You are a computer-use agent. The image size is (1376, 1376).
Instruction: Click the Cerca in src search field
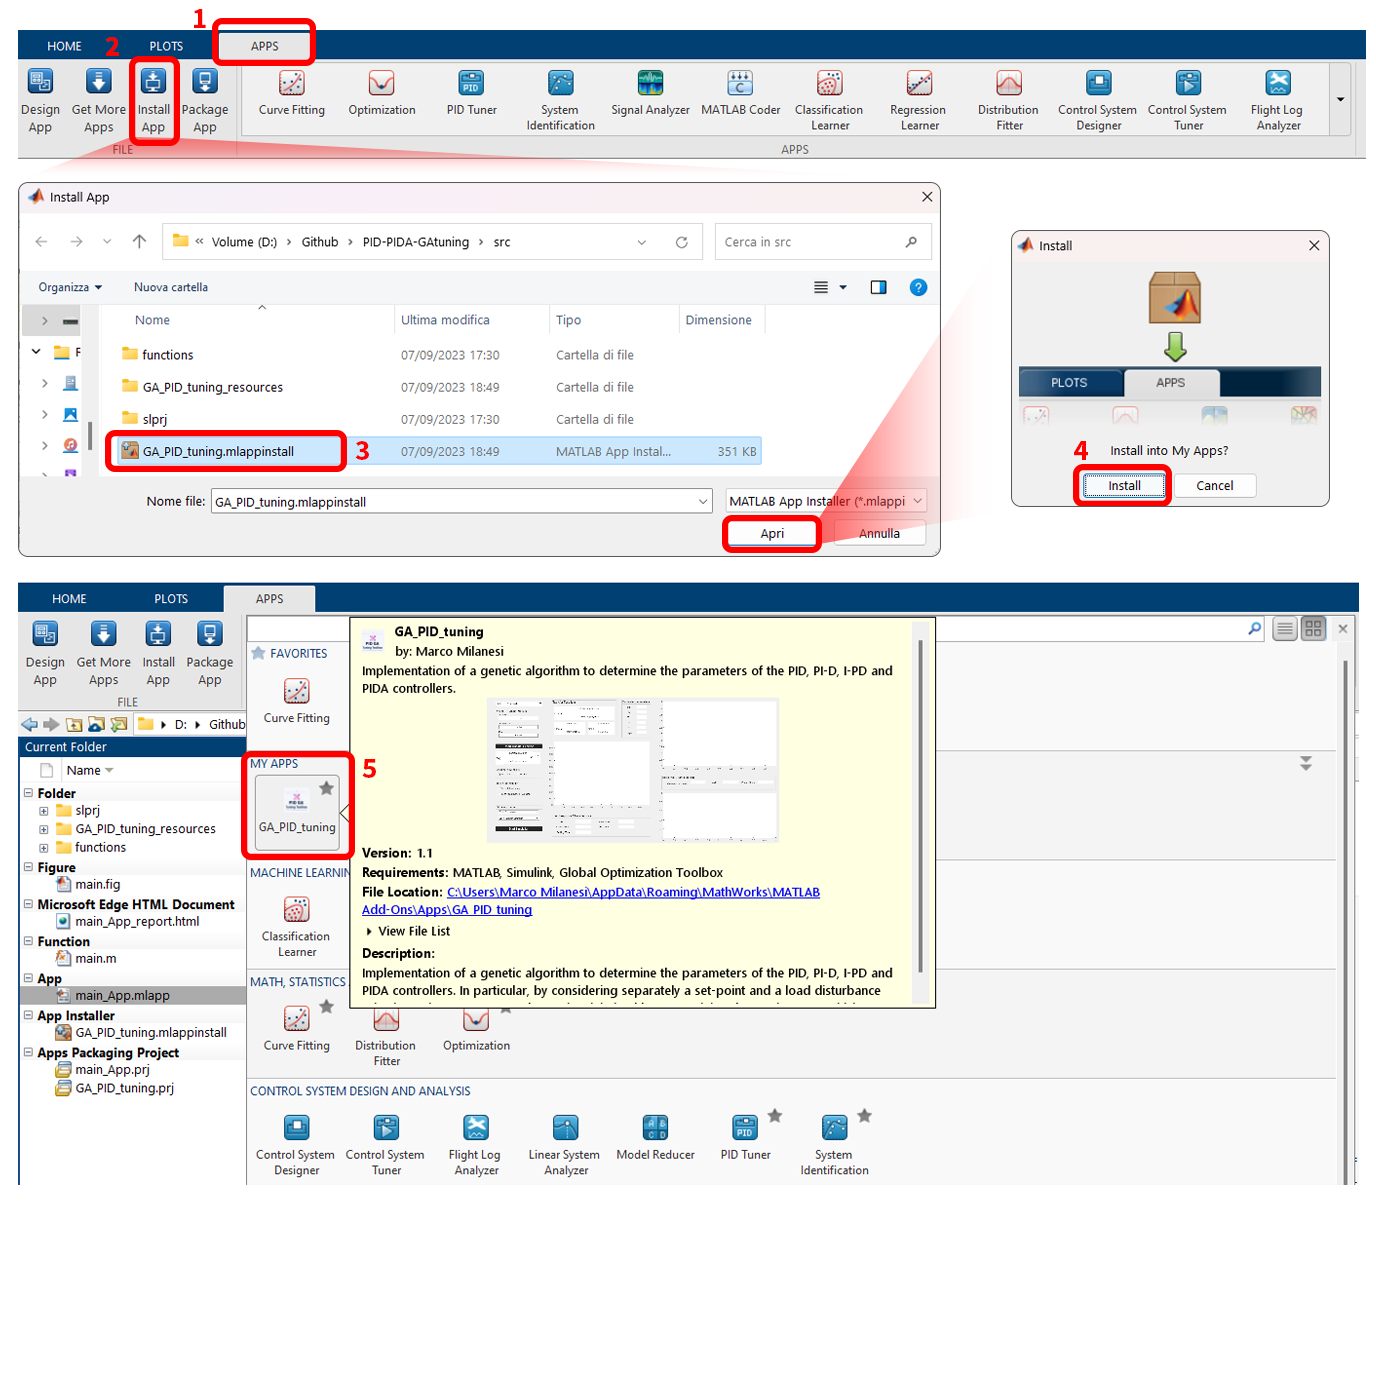823,241
